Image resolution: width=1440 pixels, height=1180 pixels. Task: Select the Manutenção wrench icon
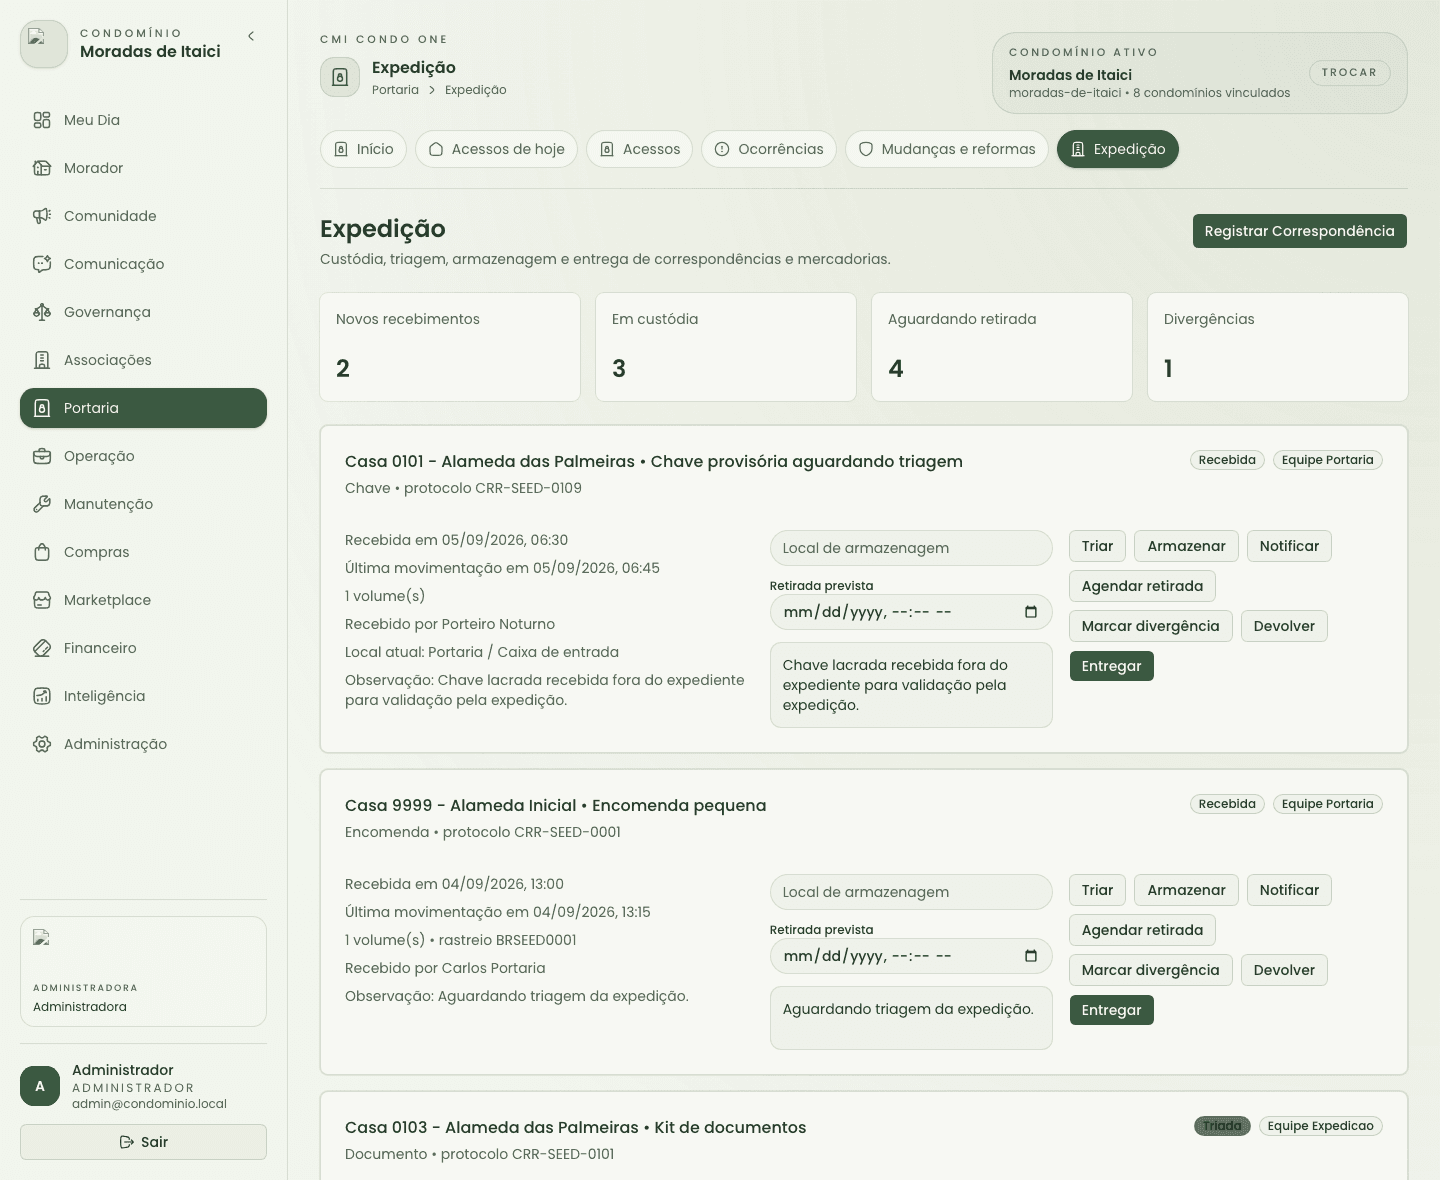click(x=42, y=504)
